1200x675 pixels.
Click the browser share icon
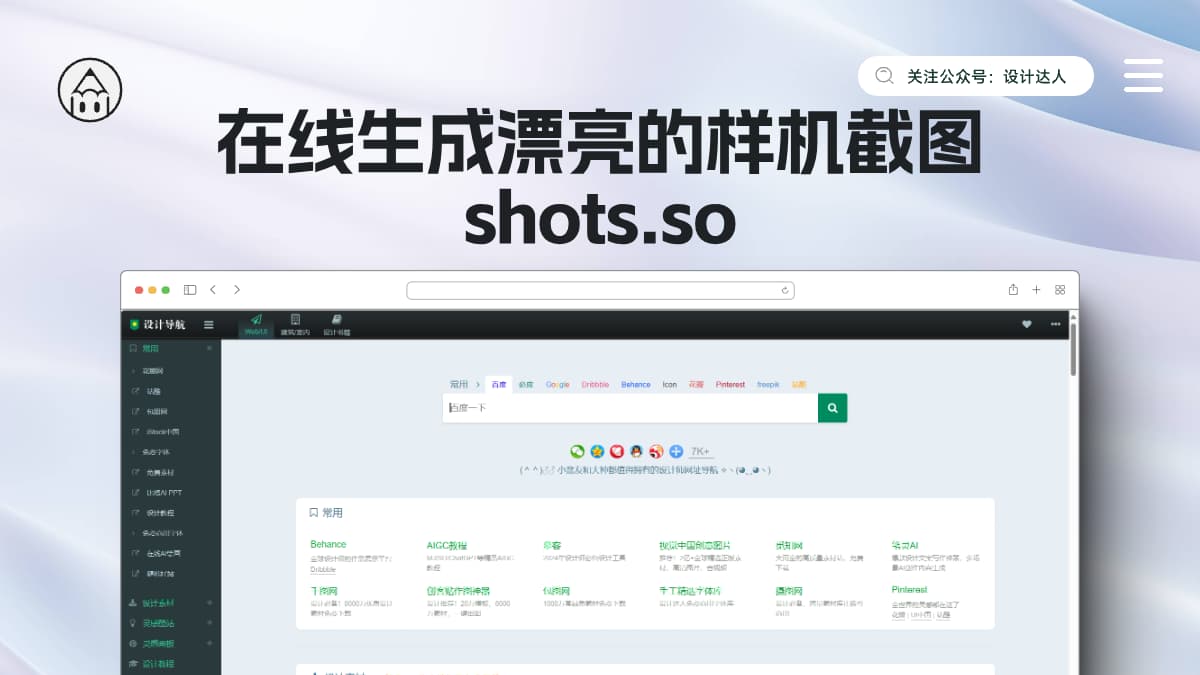coord(1013,290)
